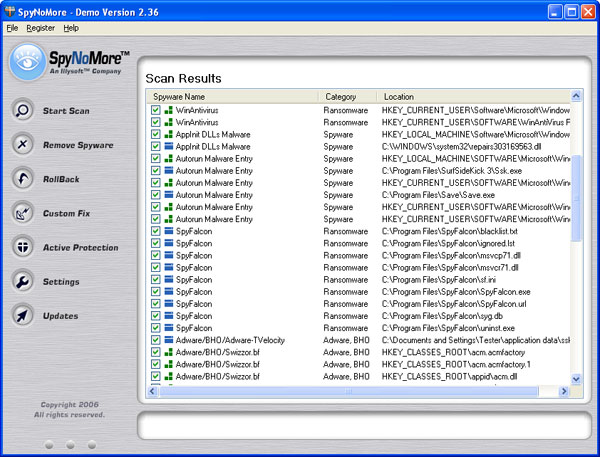The width and height of the screenshot is (600, 457).
Task: Click the Start Scan magnifier icon
Action: (23, 110)
